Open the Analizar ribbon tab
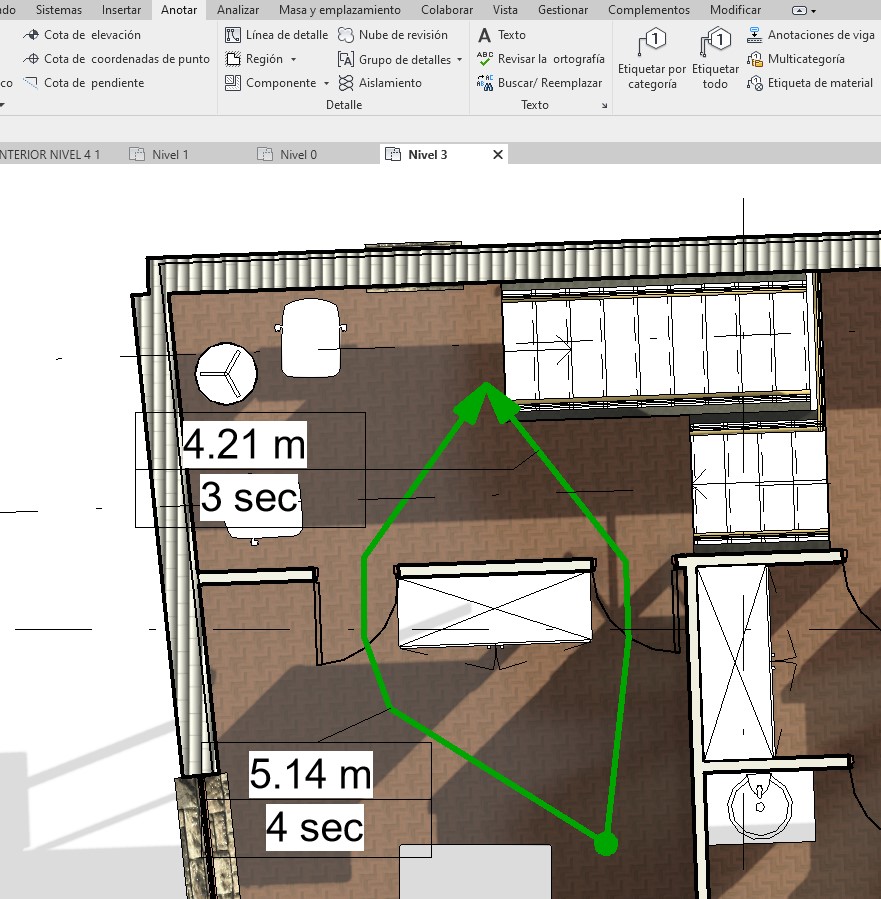Viewport: 881px width, 899px height. click(237, 10)
